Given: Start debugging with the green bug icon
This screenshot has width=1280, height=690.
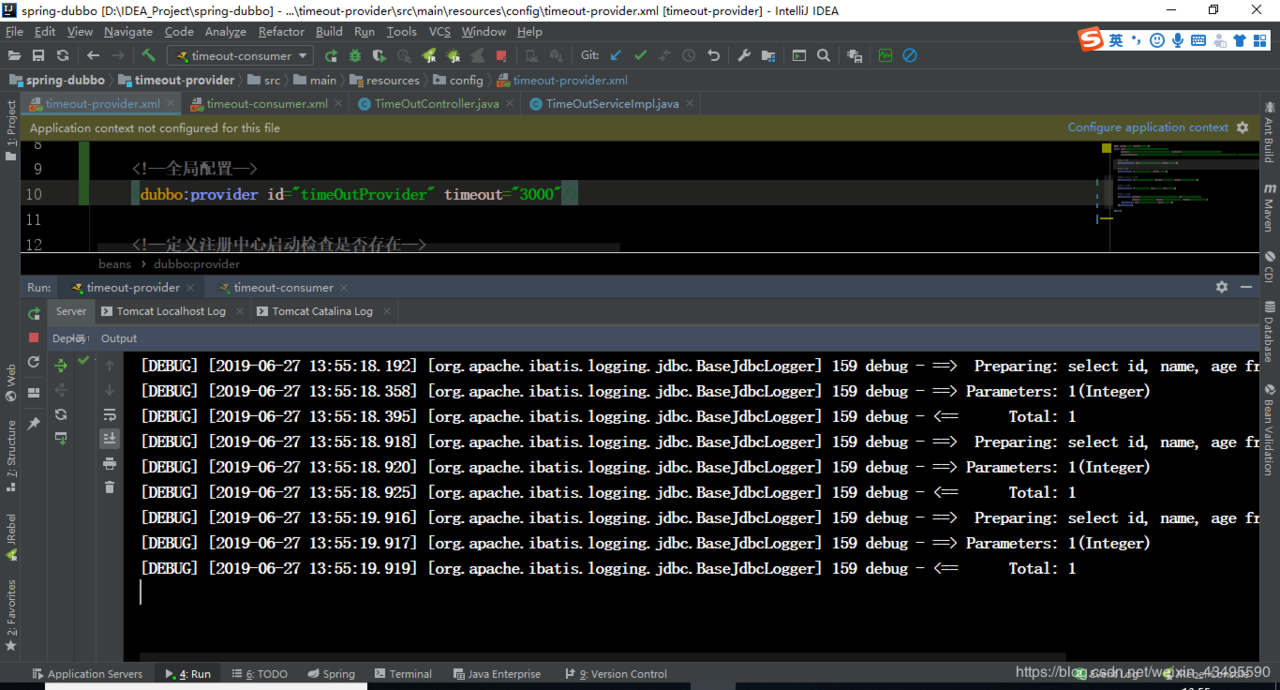Looking at the screenshot, I should (x=355, y=56).
